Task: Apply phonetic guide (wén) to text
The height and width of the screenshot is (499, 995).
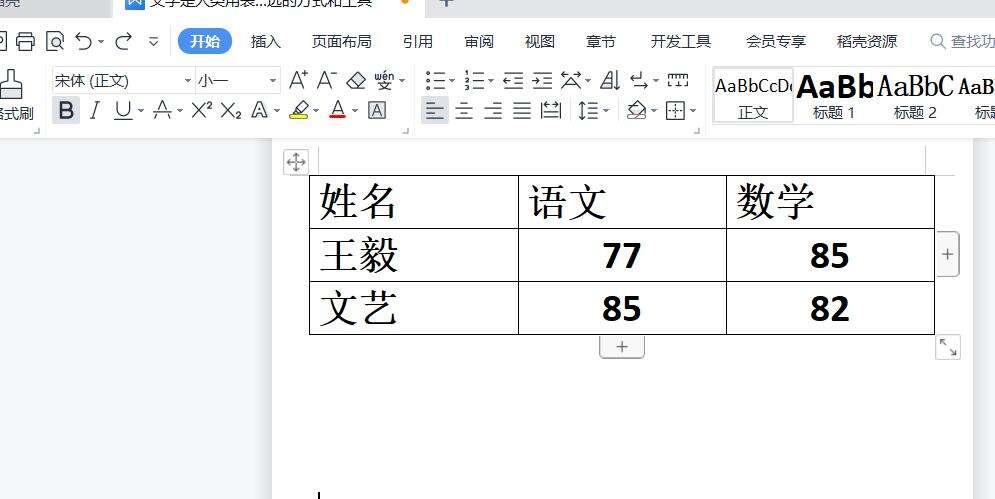Action: 384,81
